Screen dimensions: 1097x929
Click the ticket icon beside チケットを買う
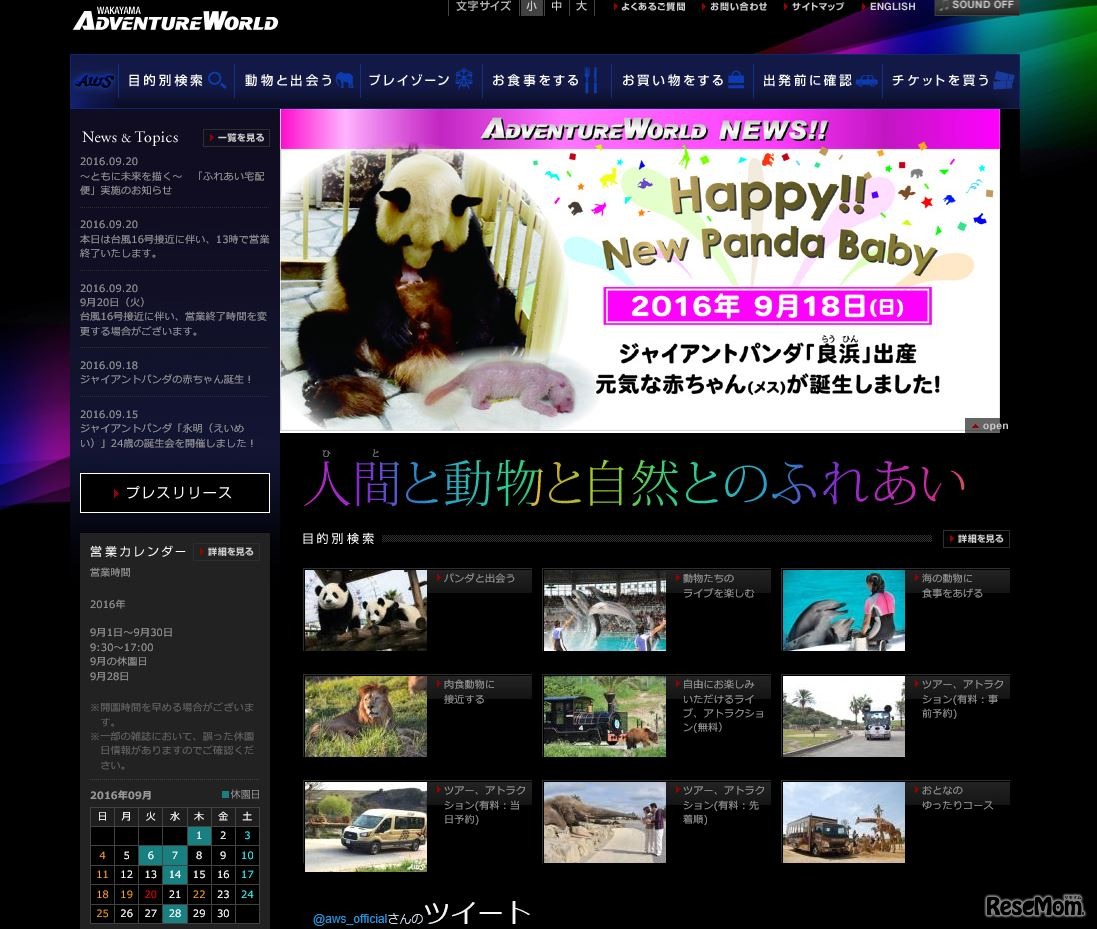[1002, 81]
